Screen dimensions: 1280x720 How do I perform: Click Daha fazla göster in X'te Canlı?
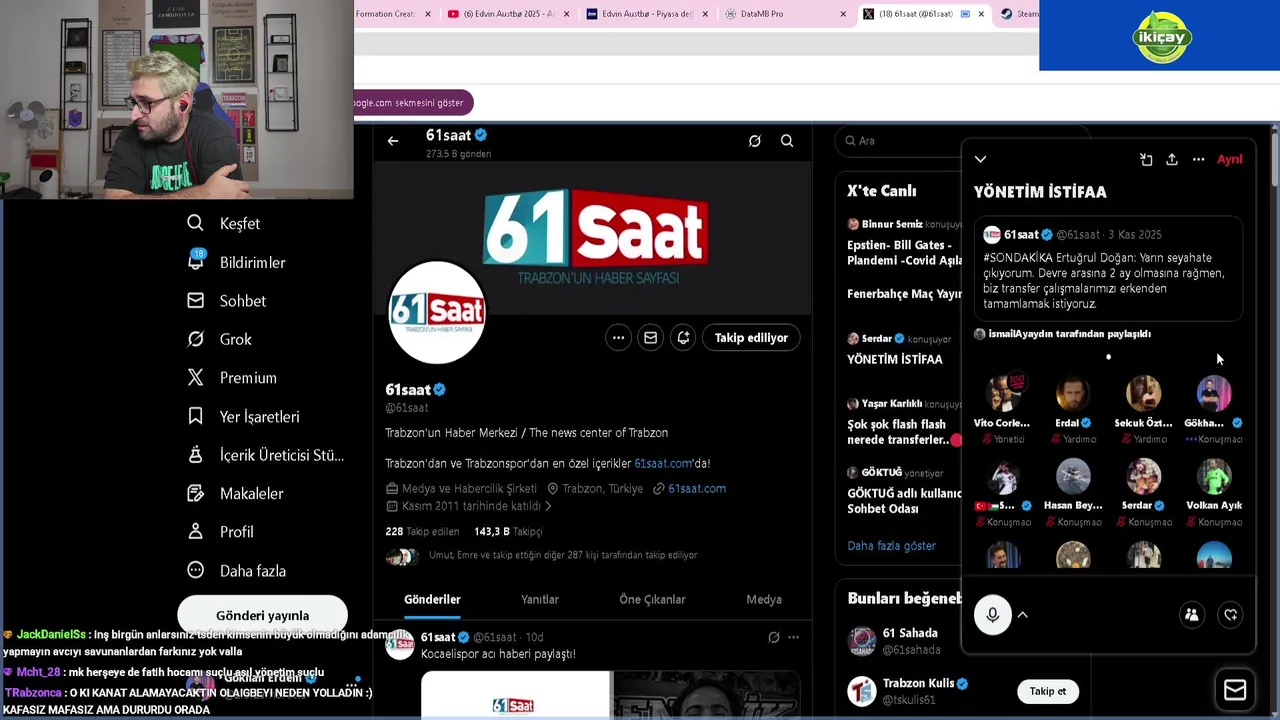click(x=891, y=546)
